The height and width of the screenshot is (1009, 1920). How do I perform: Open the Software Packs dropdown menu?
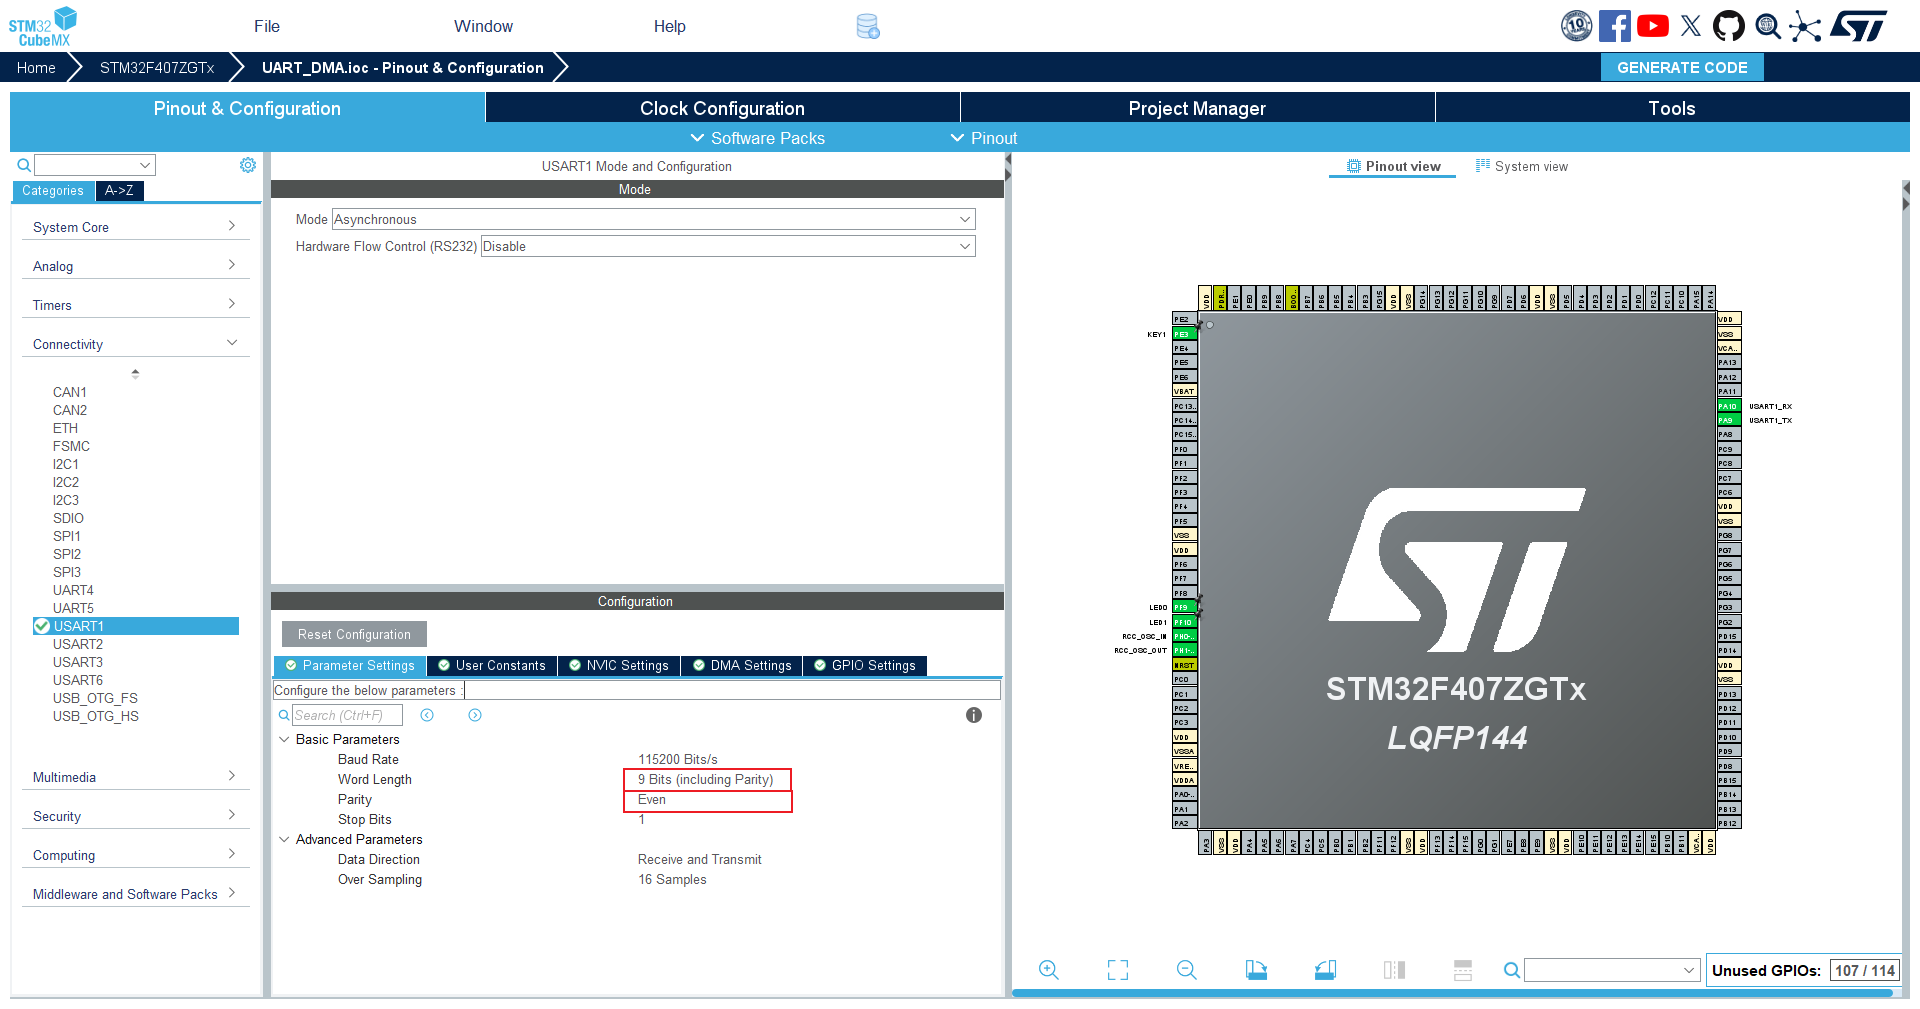point(757,138)
